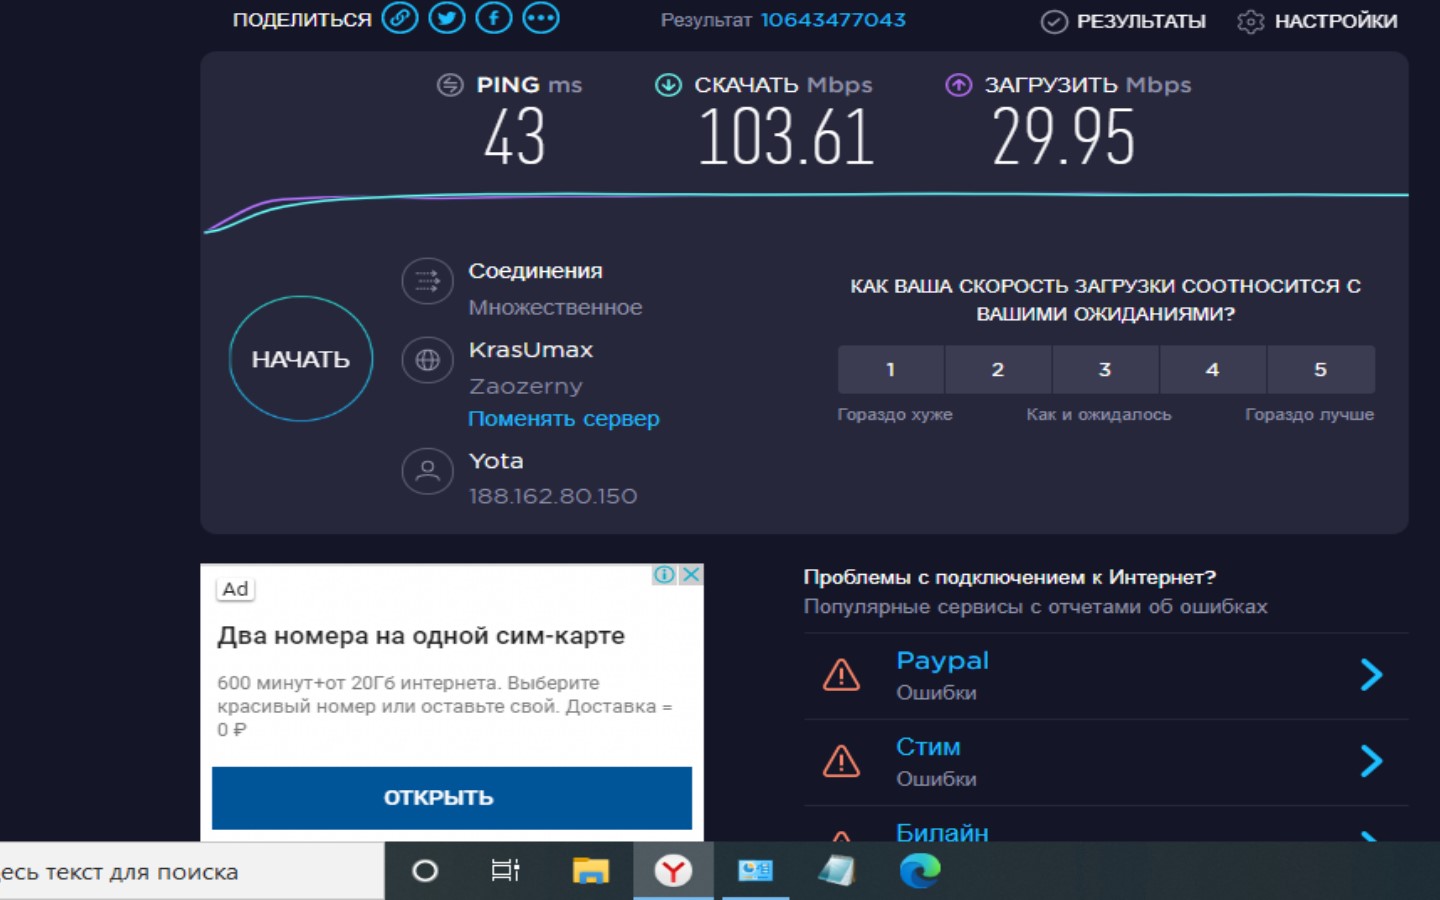The image size is (1440, 900).
Task: Click the 29.95 upload speed value
Action: [1064, 137]
